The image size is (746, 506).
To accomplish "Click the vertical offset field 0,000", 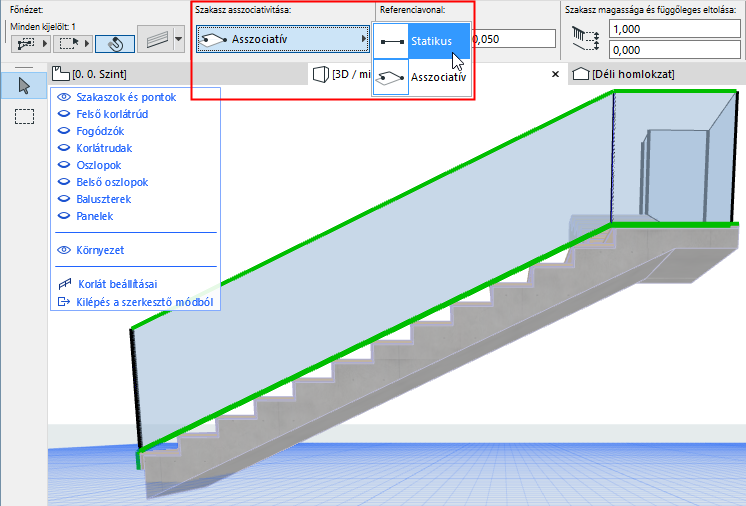I will click(x=675, y=50).
